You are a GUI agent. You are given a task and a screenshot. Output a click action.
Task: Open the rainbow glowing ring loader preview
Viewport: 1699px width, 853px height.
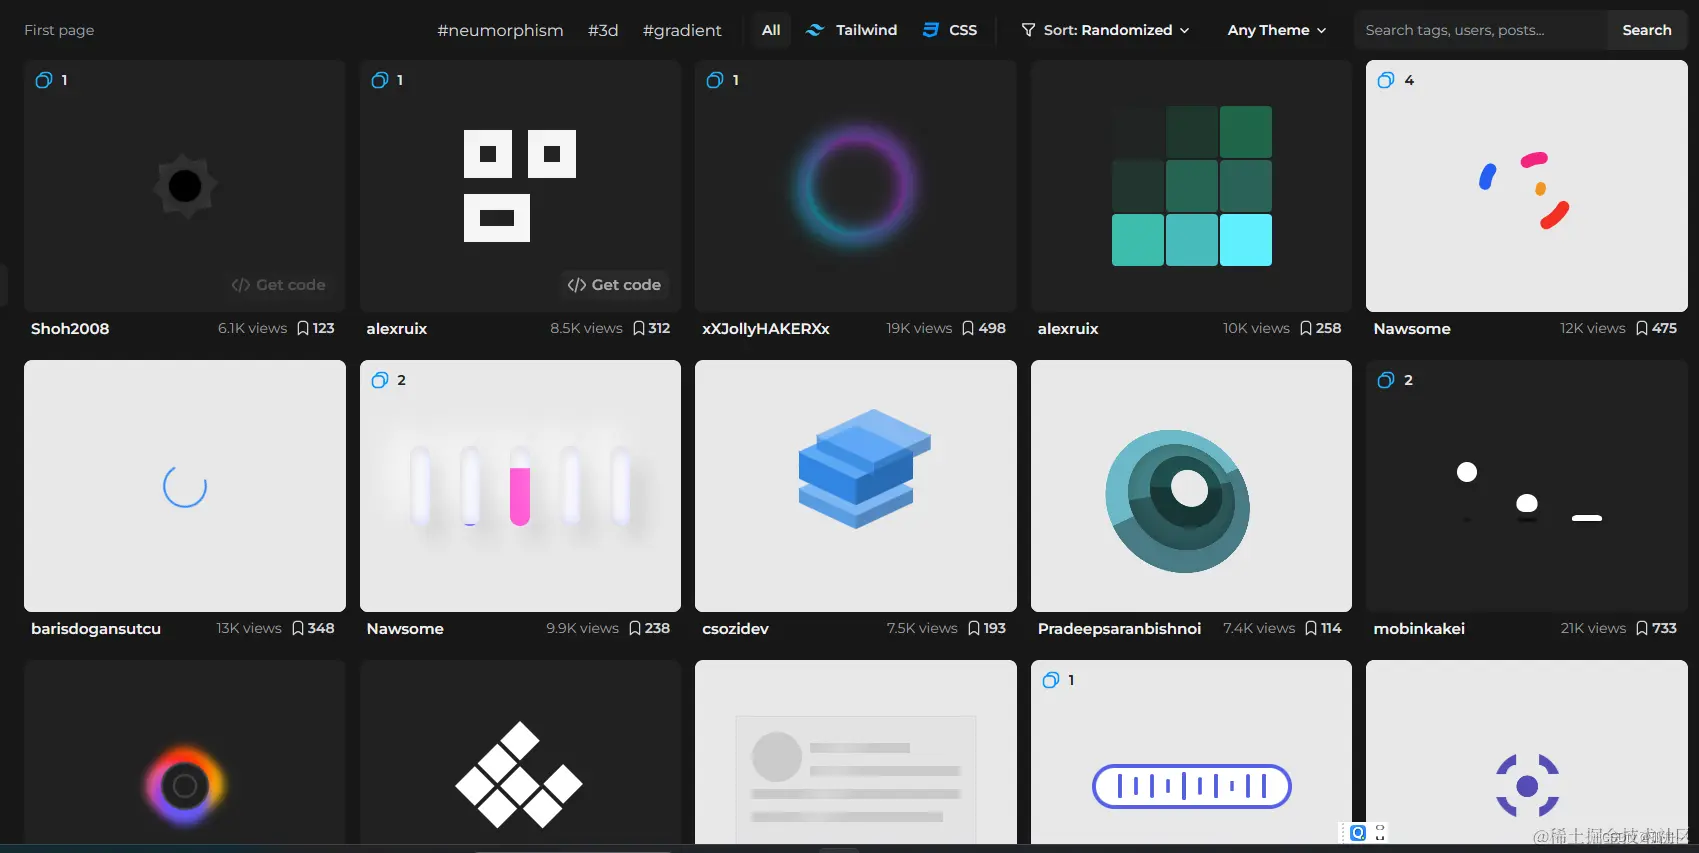[185, 752]
